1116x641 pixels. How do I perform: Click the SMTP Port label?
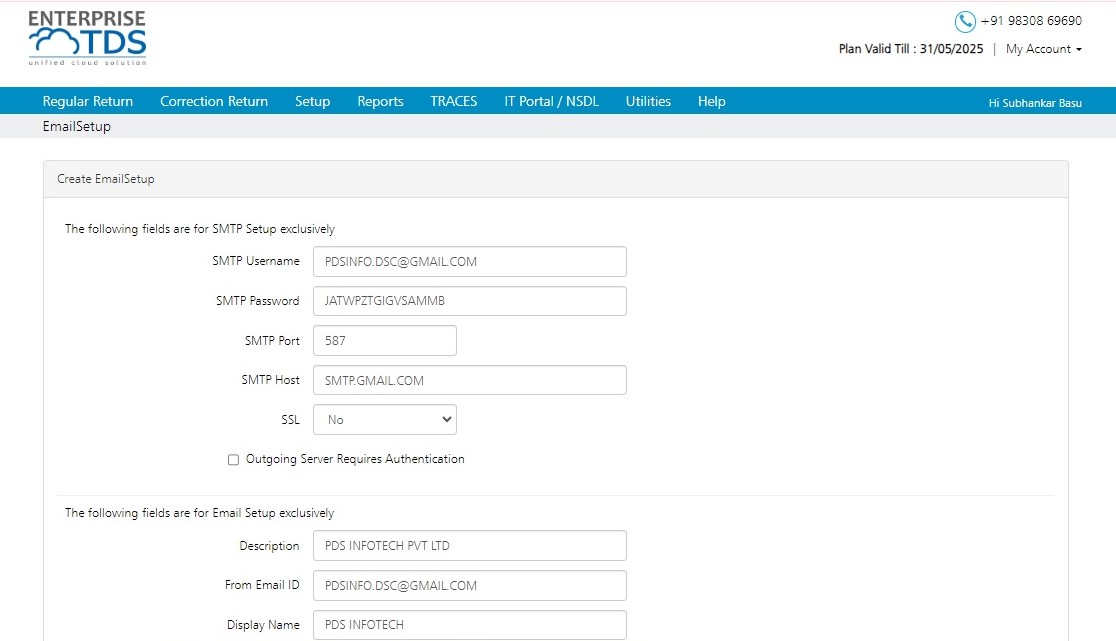click(272, 341)
